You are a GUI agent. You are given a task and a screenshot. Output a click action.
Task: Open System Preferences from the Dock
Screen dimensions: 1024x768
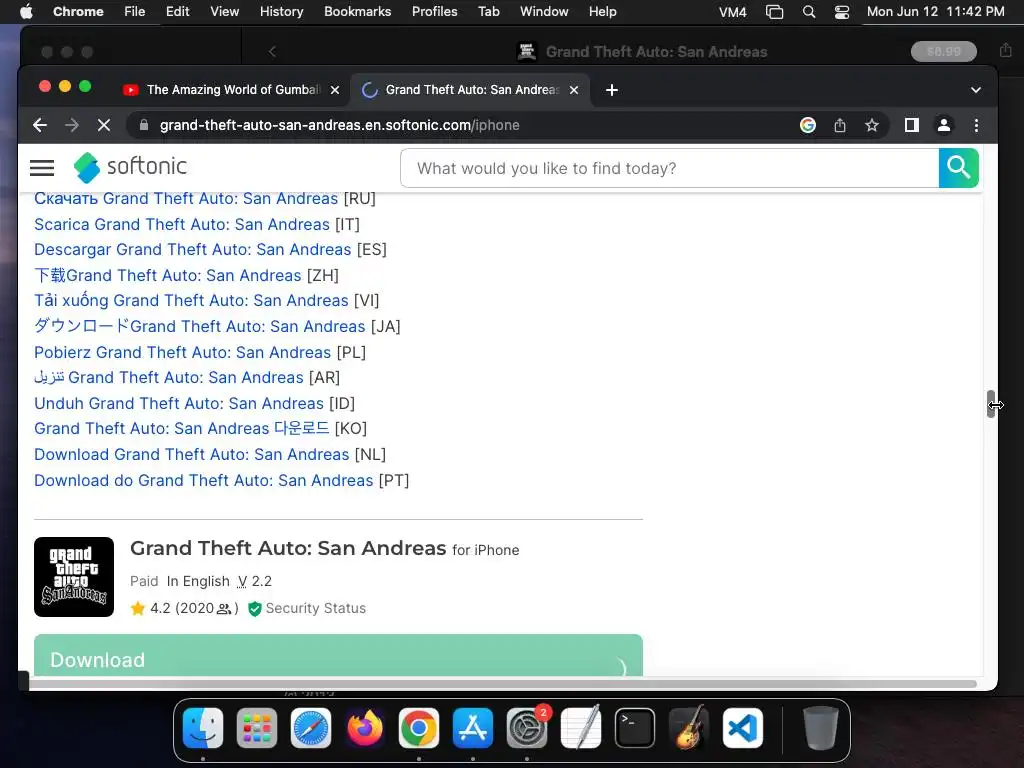tap(527, 728)
